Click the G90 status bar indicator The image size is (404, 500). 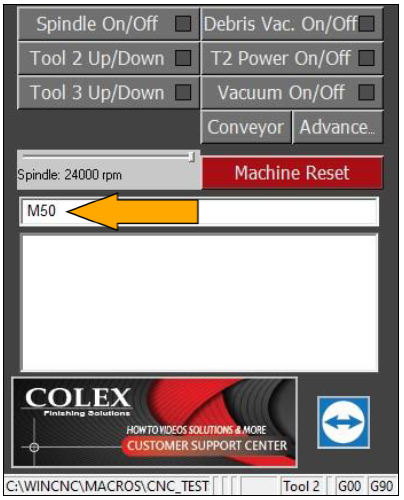click(x=382, y=486)
